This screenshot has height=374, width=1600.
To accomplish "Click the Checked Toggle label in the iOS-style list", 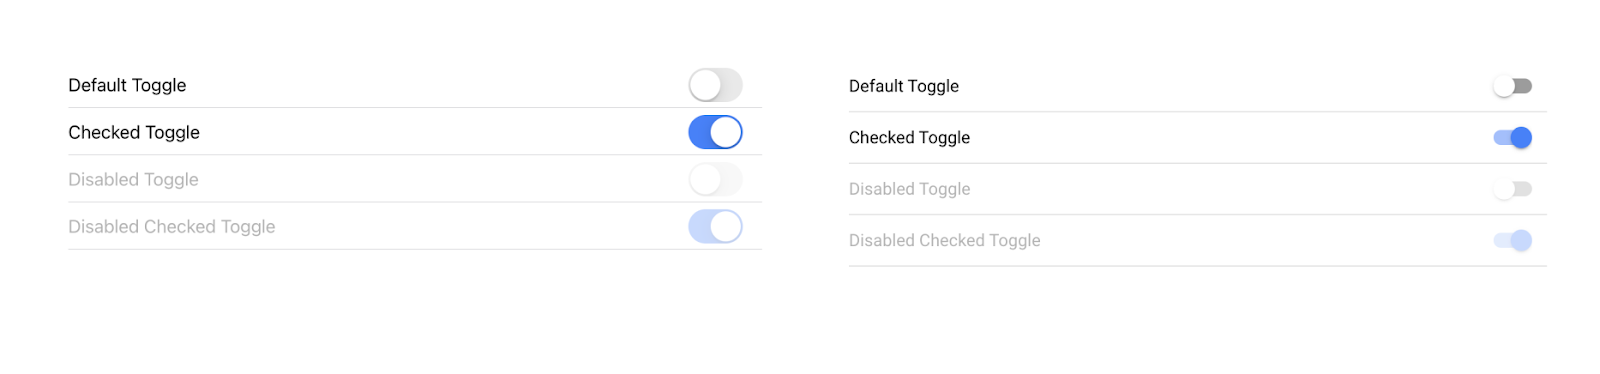I will pos(134,133).
